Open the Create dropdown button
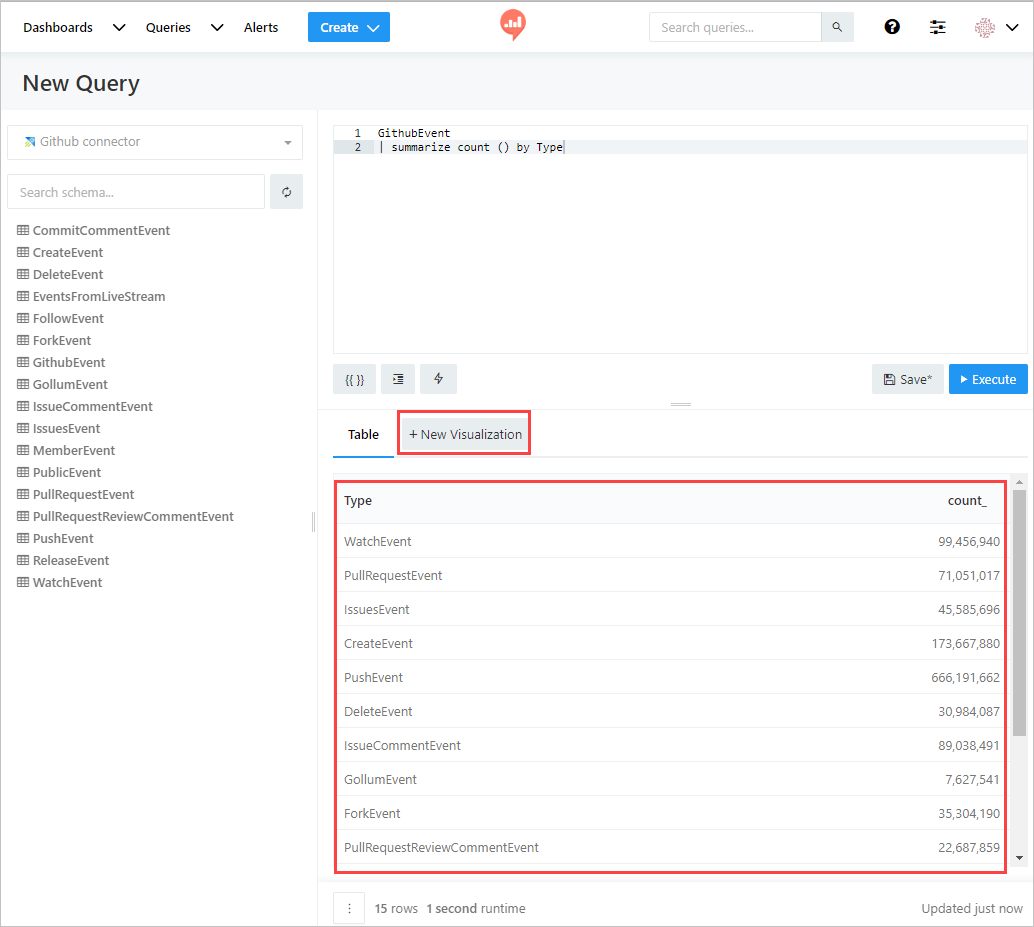 coord(348,27)
